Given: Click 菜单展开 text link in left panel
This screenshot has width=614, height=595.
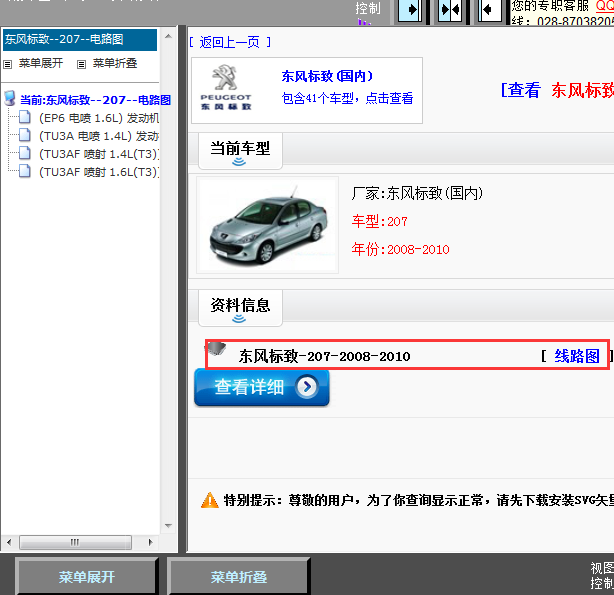Looking at the screenshot, I should [x=41, y=63].
